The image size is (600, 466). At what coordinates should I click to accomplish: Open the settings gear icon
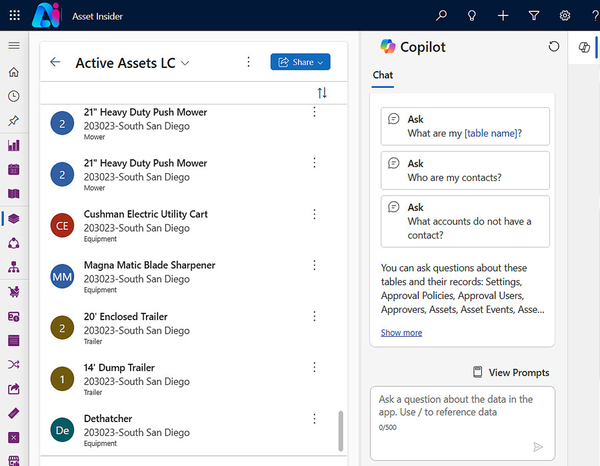point(565,15)
